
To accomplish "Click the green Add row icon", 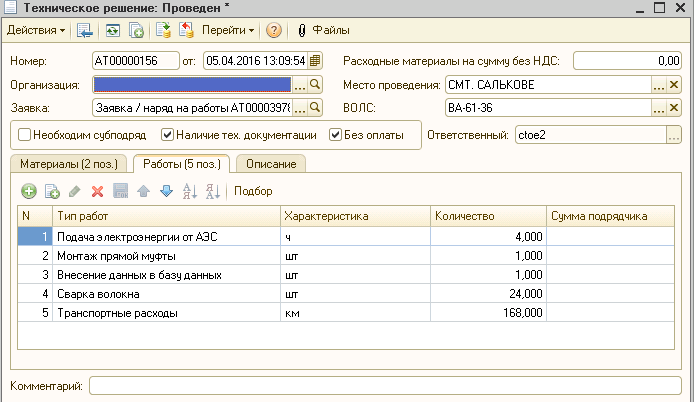I will (x=28, y=191).
